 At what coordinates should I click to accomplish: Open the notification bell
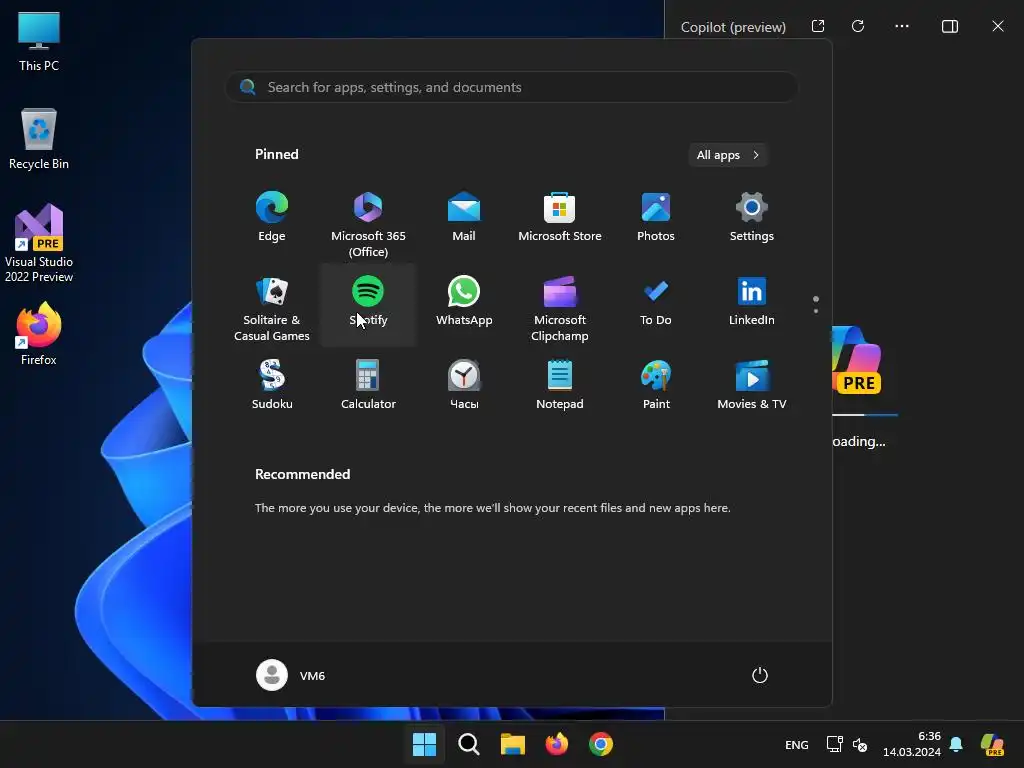pyautogui.click(x=956, y=744)
